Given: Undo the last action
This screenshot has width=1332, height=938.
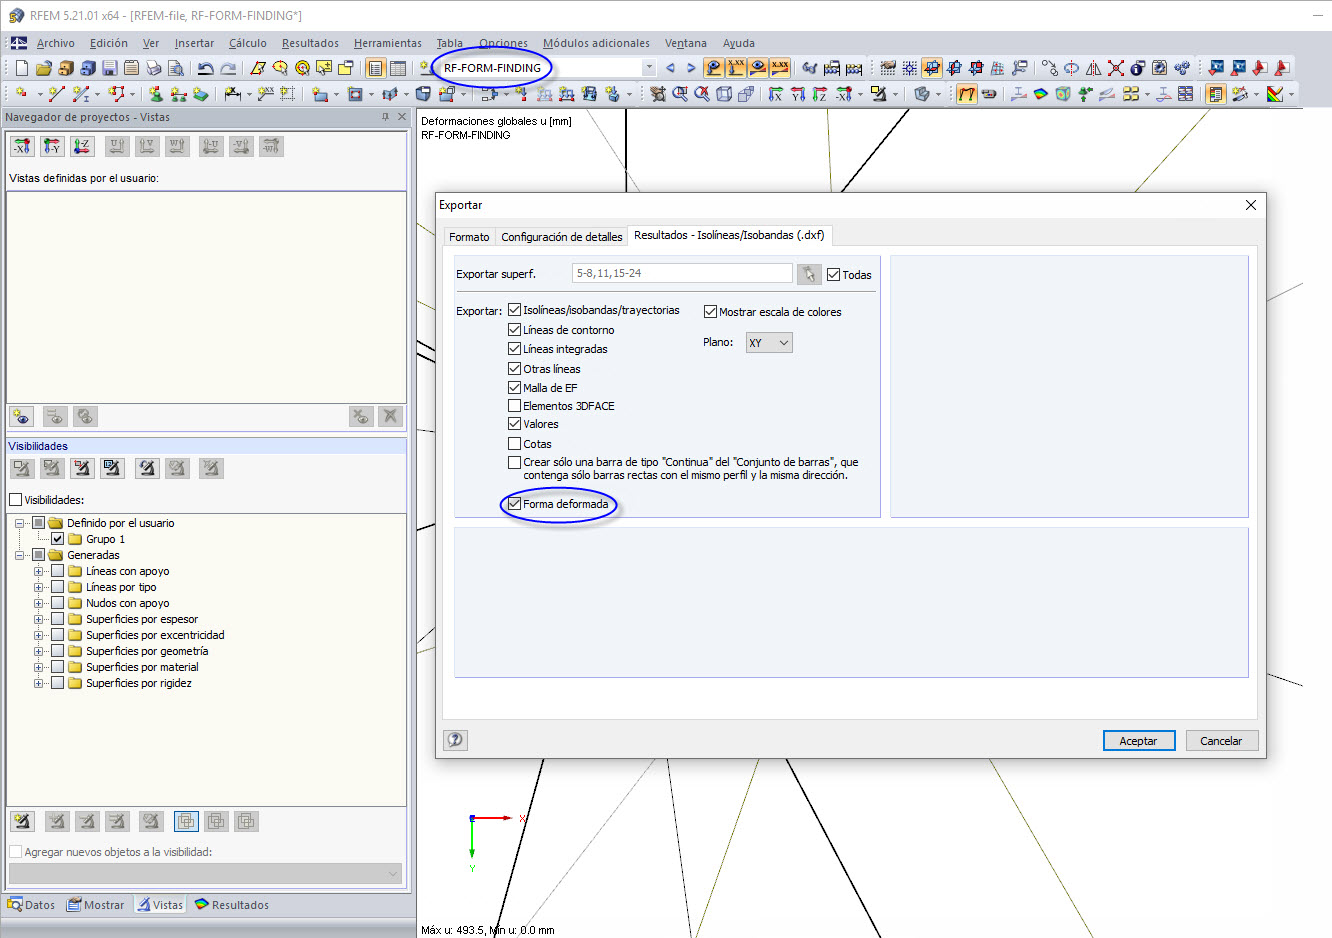Looking at the screenshot, I should click(205, 68).
